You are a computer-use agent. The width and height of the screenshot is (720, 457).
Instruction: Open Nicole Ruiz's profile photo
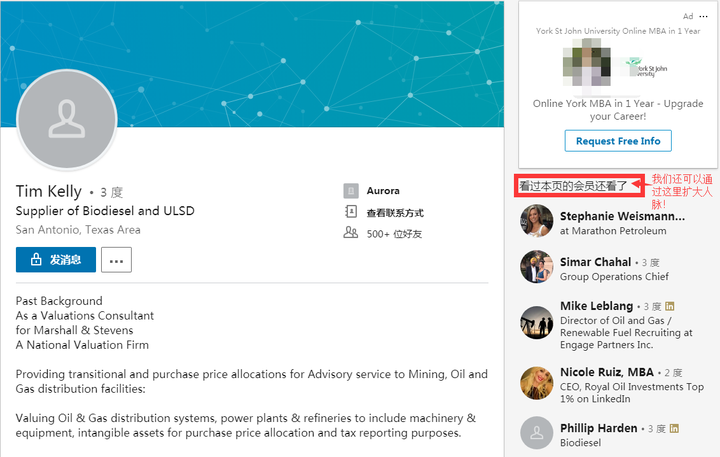[536, 383]
